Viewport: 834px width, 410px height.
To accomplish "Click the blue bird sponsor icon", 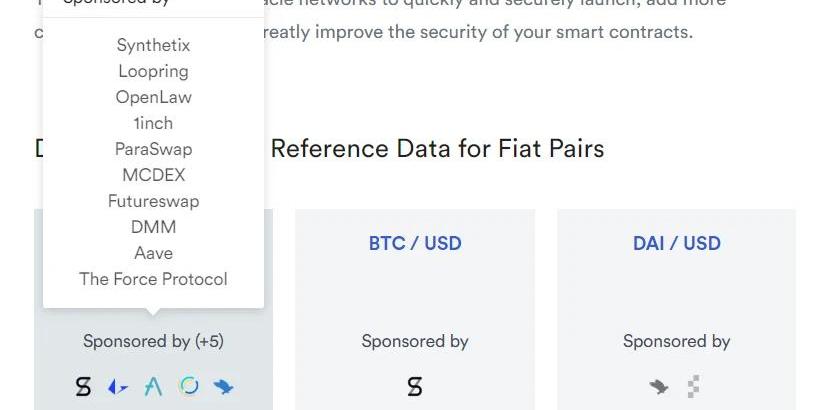I will tap(223, 386).
